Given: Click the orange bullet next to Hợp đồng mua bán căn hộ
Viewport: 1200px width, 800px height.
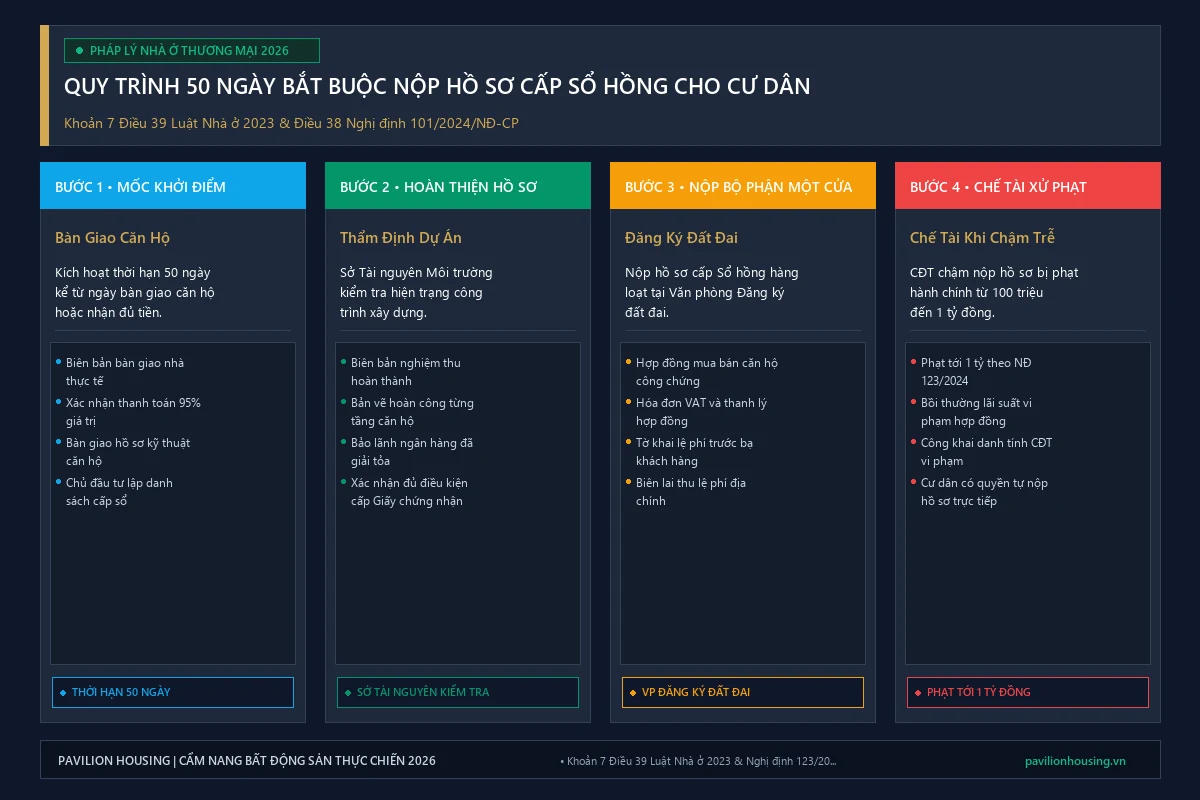Looking at the screenshot, I should (x=628, y=361).
